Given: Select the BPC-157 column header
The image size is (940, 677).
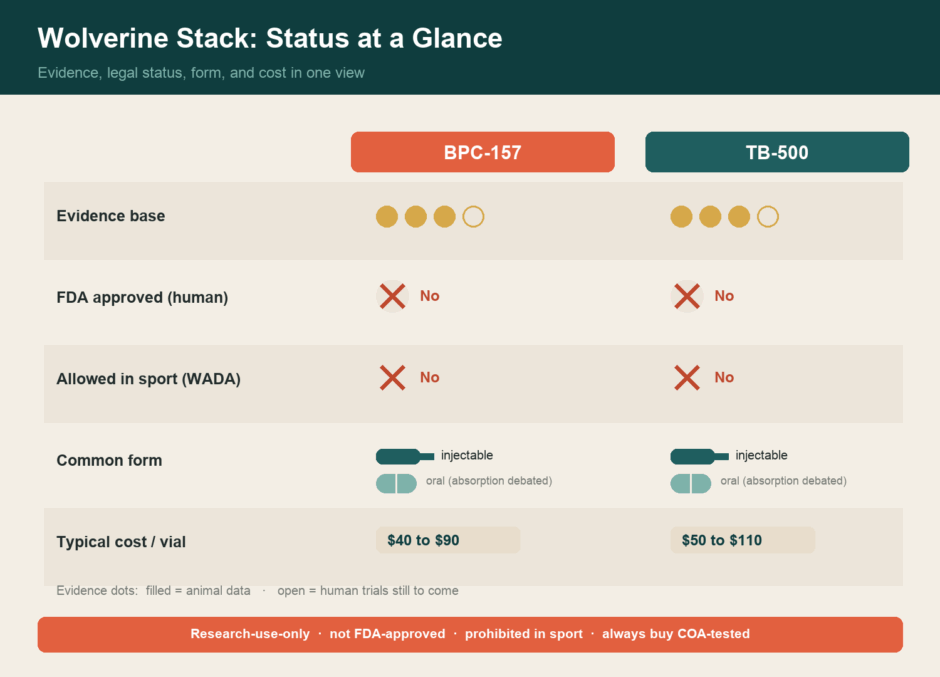Looking at the screenshot, I should pyautogui.click(x=483, y=152).
